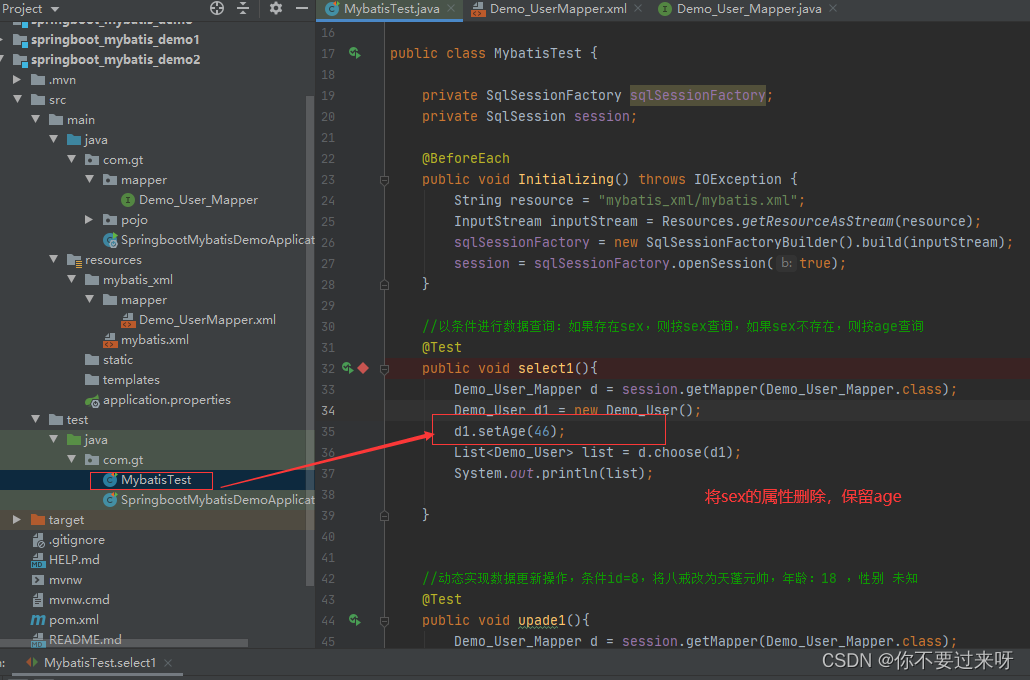Fold the upade1 method at line 44
The width and height of the screenshot is (1030, 680).
pos(384,620)
